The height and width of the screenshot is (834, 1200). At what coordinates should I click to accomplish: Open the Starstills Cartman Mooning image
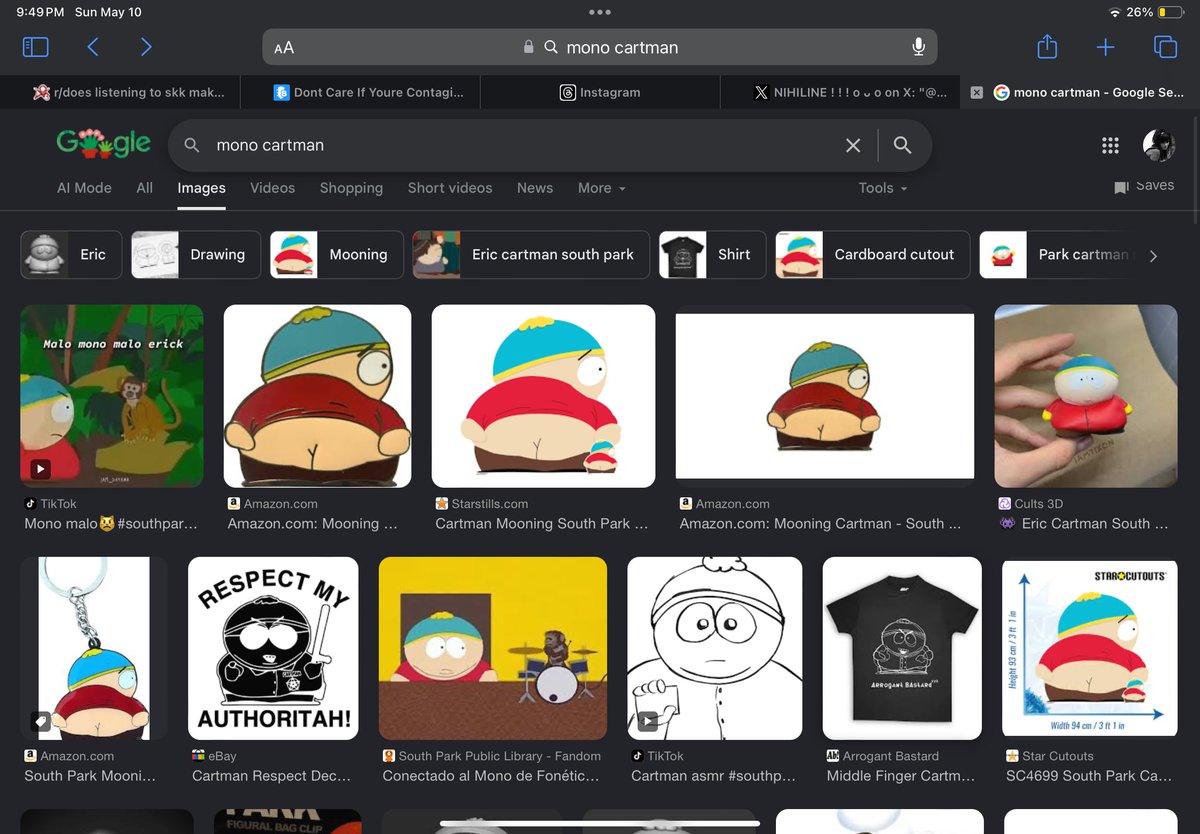pos(543,396)
